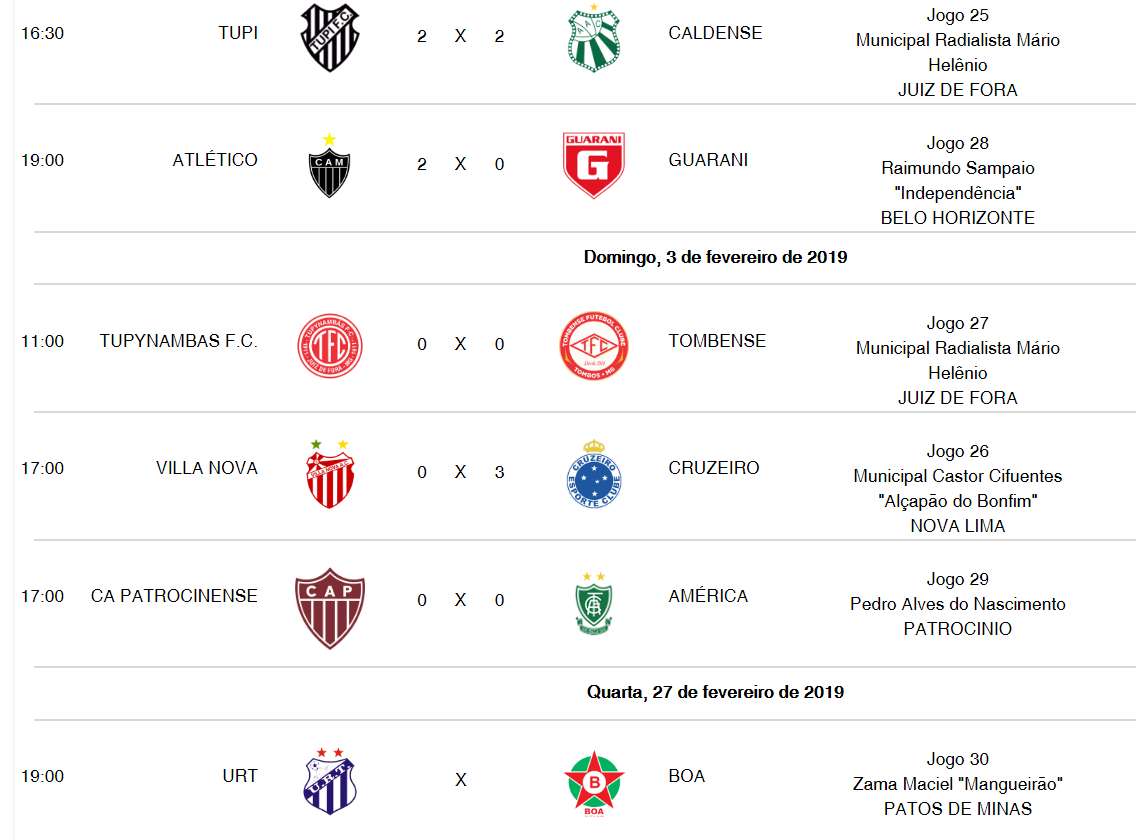The height and width of the screenshot is (840, 1136).
Task: Open the CRUZEIRO team name
Action: pos(714,468)
